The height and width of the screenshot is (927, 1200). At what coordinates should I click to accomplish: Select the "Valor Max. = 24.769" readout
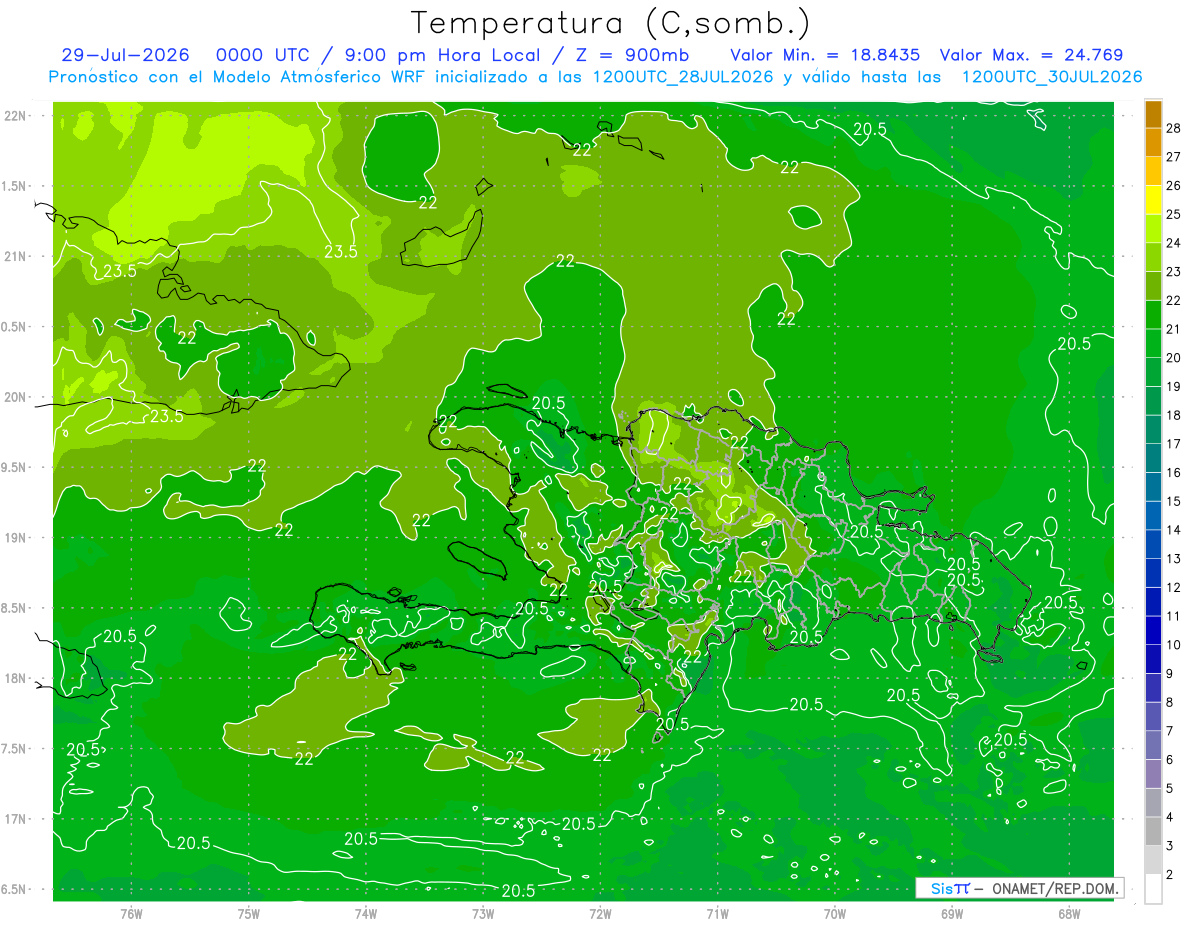click(x=1030, y=55)
